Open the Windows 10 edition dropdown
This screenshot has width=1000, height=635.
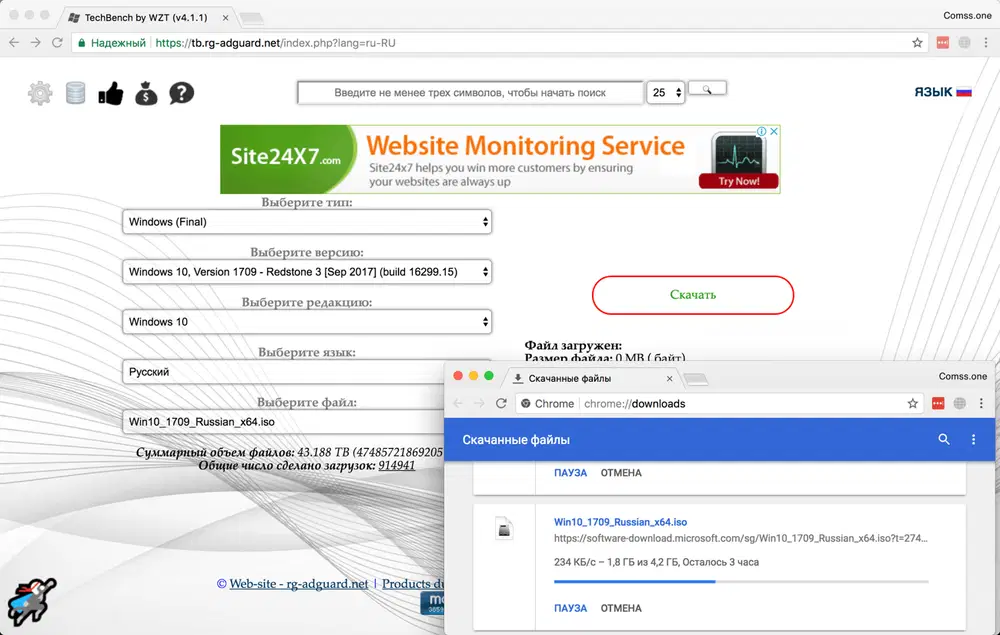(307, 322)
